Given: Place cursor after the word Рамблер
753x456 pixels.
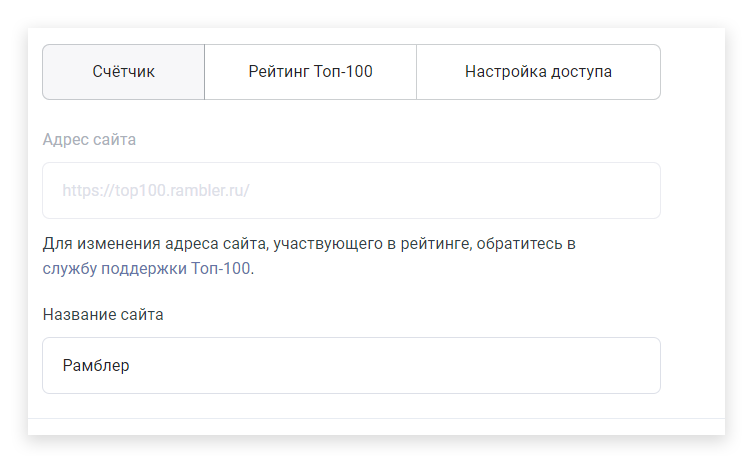Looking at the screenshot, I should (130, 366).
